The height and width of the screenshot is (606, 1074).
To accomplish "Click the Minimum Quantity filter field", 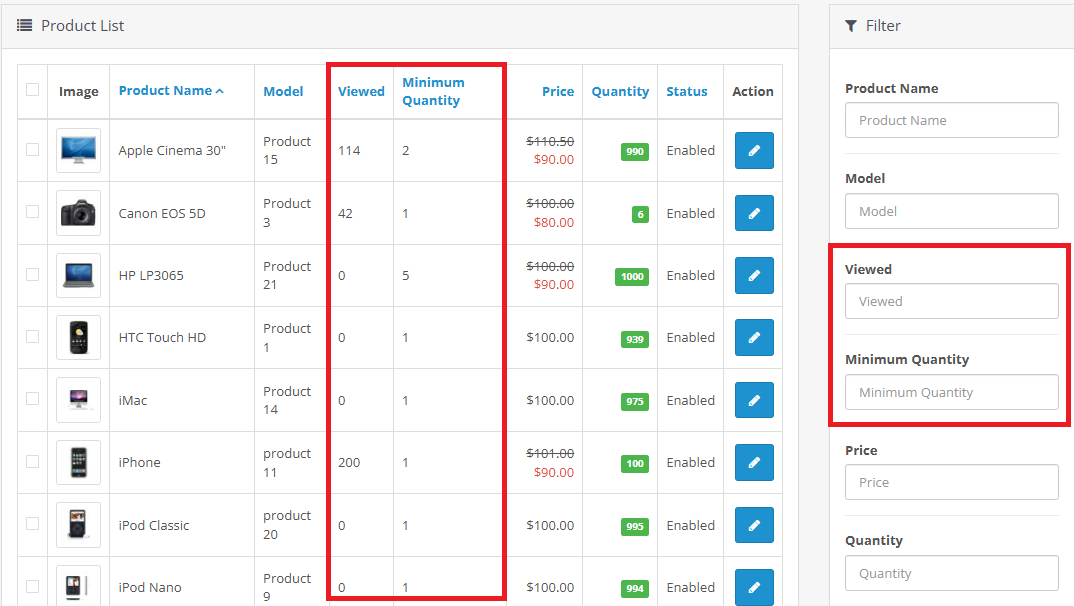I will tap(951, 392).
